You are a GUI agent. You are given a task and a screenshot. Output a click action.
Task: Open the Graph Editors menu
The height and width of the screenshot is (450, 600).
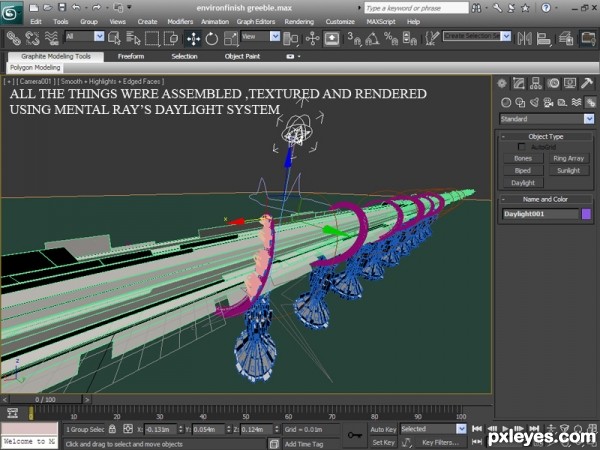[256, 22]
